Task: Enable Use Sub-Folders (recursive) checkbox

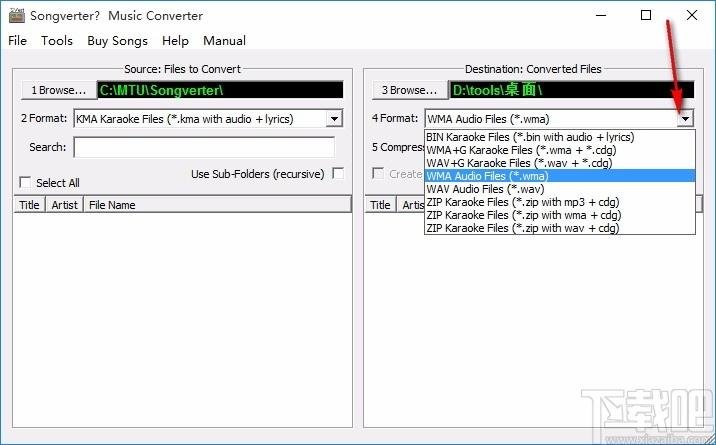Action: pos(338,173)
